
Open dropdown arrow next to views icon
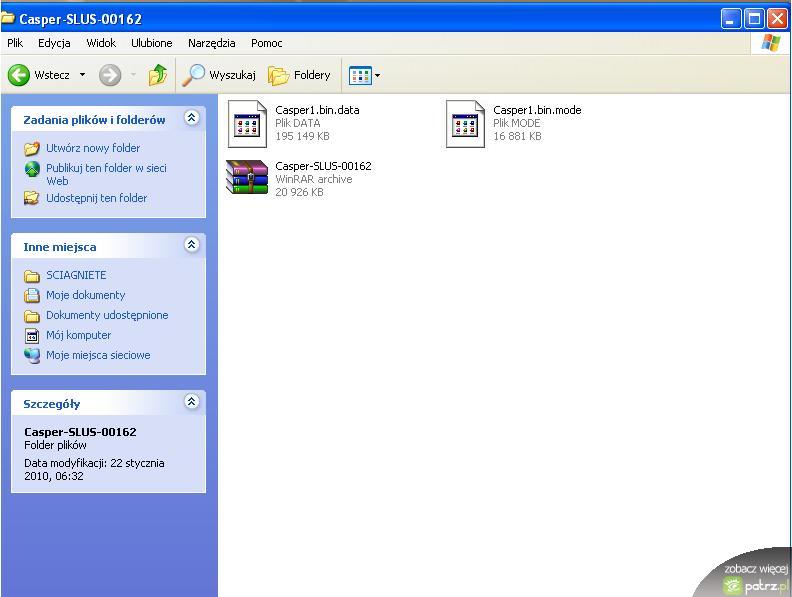point(377,76)
